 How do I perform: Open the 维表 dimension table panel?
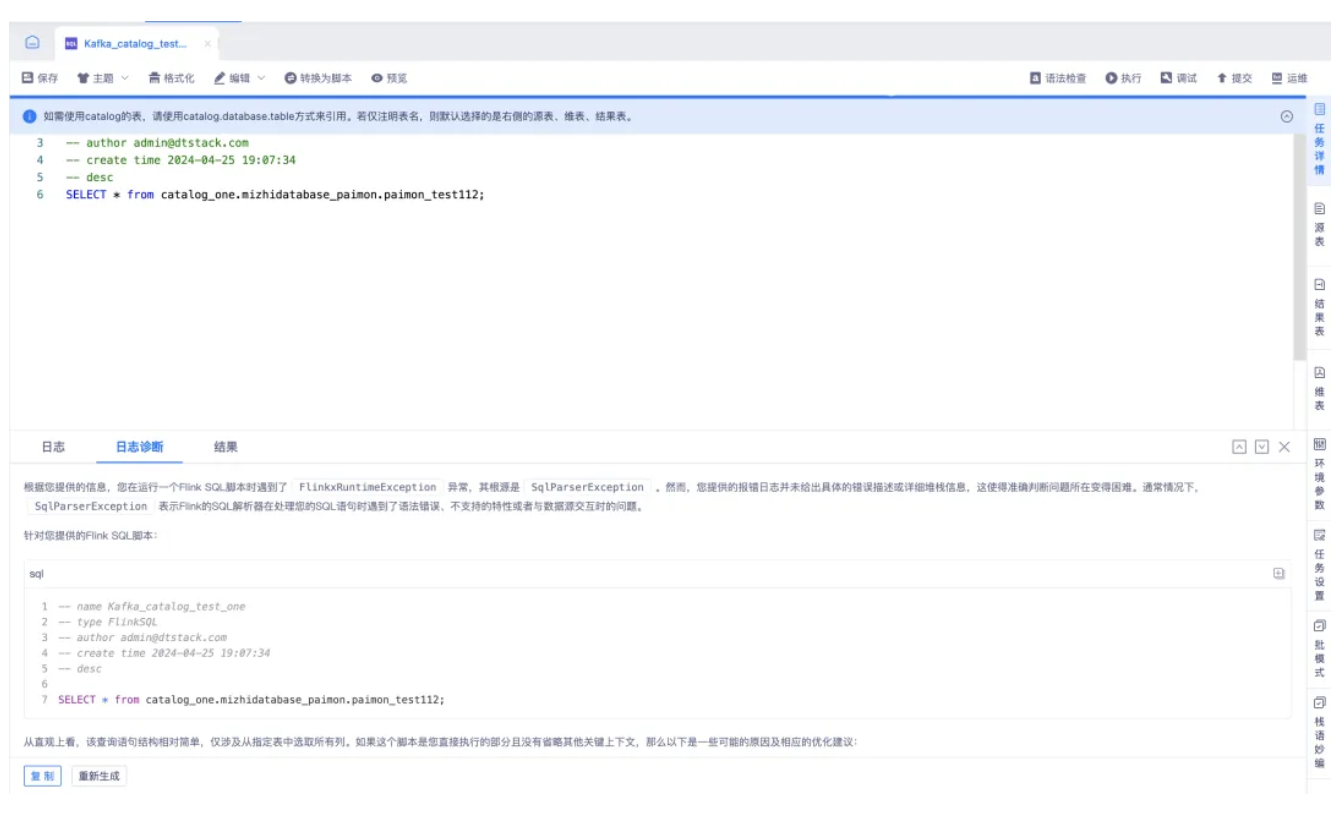click(x=1319, y=389)
